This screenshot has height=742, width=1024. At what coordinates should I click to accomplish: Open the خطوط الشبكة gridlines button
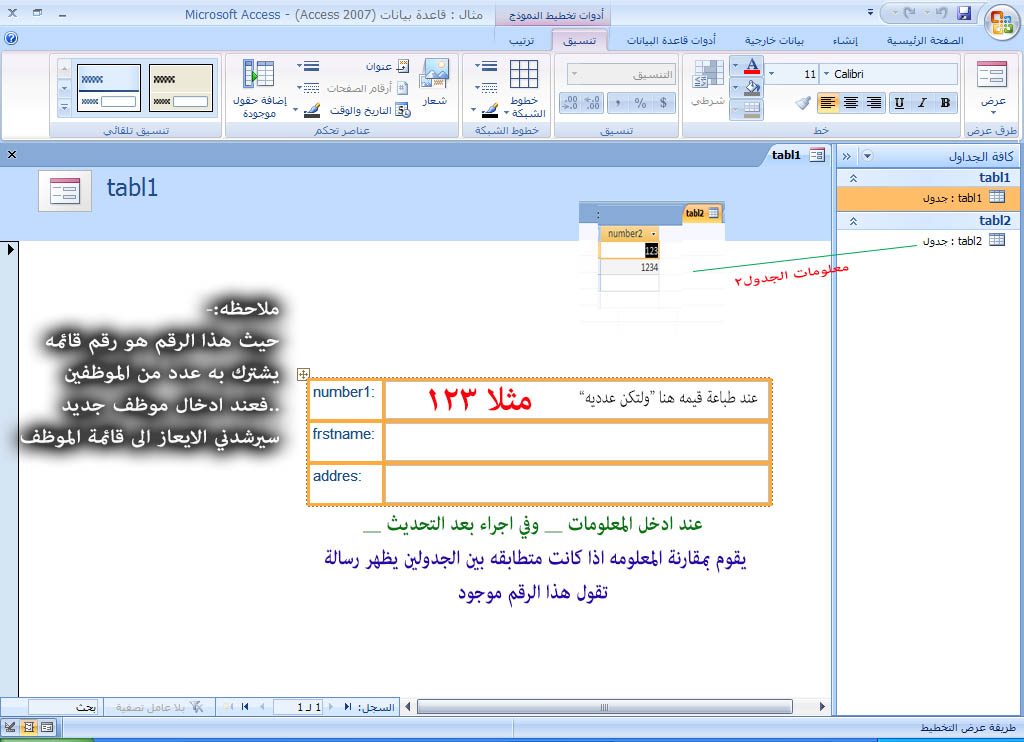click(x=524, y=88)
